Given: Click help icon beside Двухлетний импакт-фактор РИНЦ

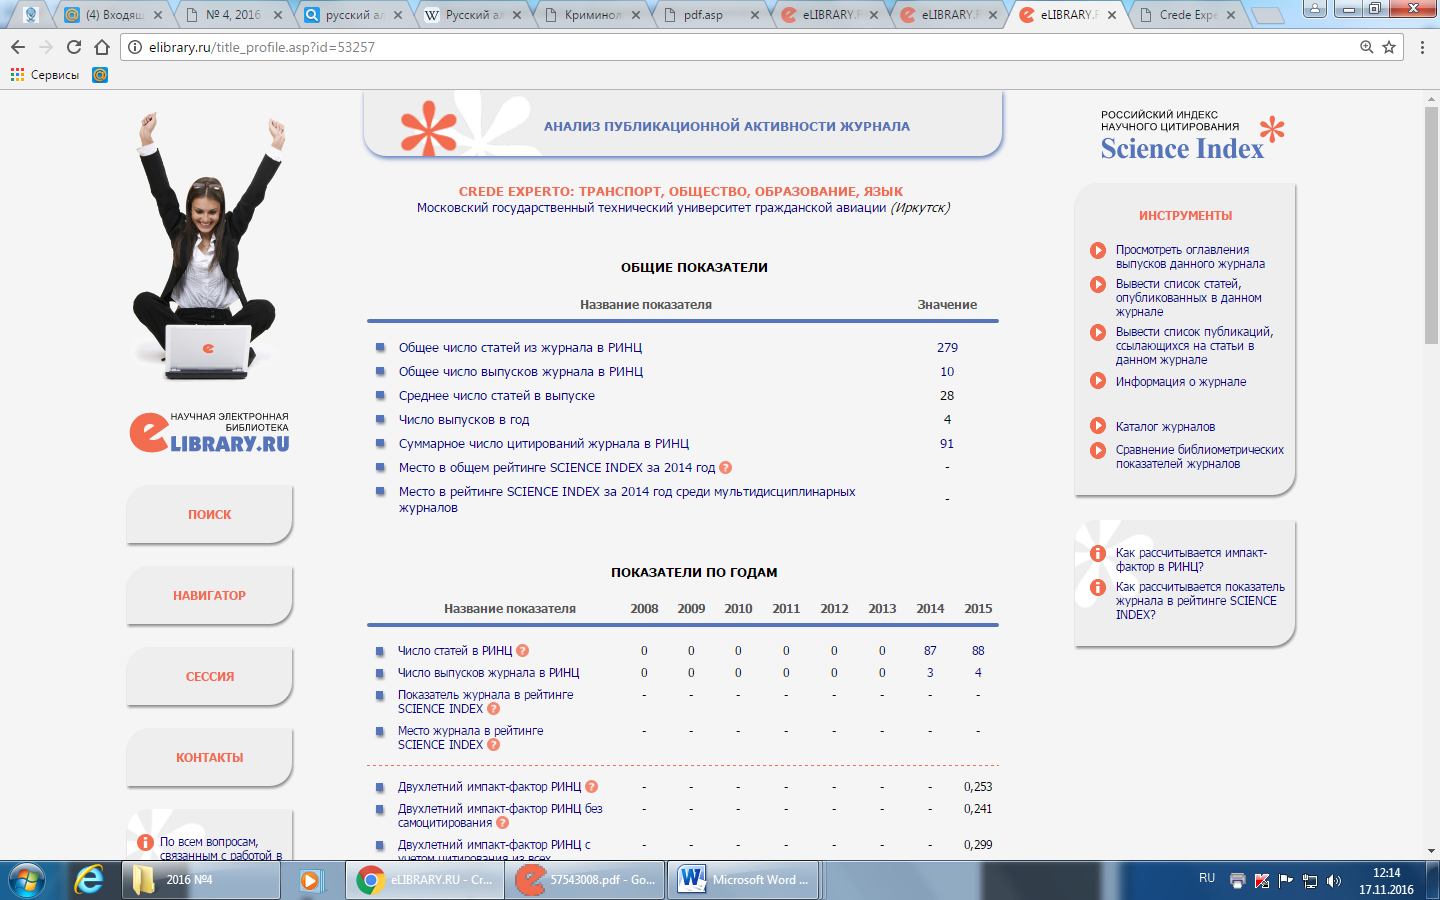Looking at the screenshot, I should 592,787.
